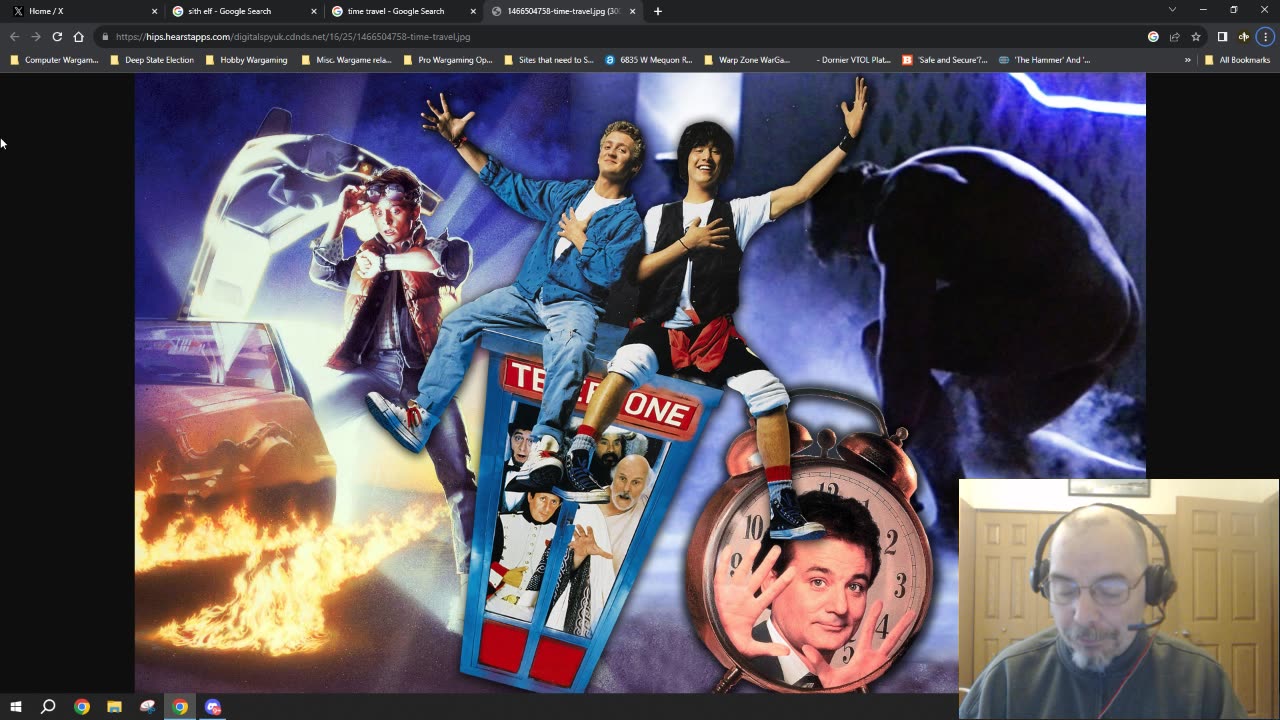Open the Chrome three-dot menu
The width and height of the screenshot is (1280, 720).
pyautogui.click(x=1265, y=36)
